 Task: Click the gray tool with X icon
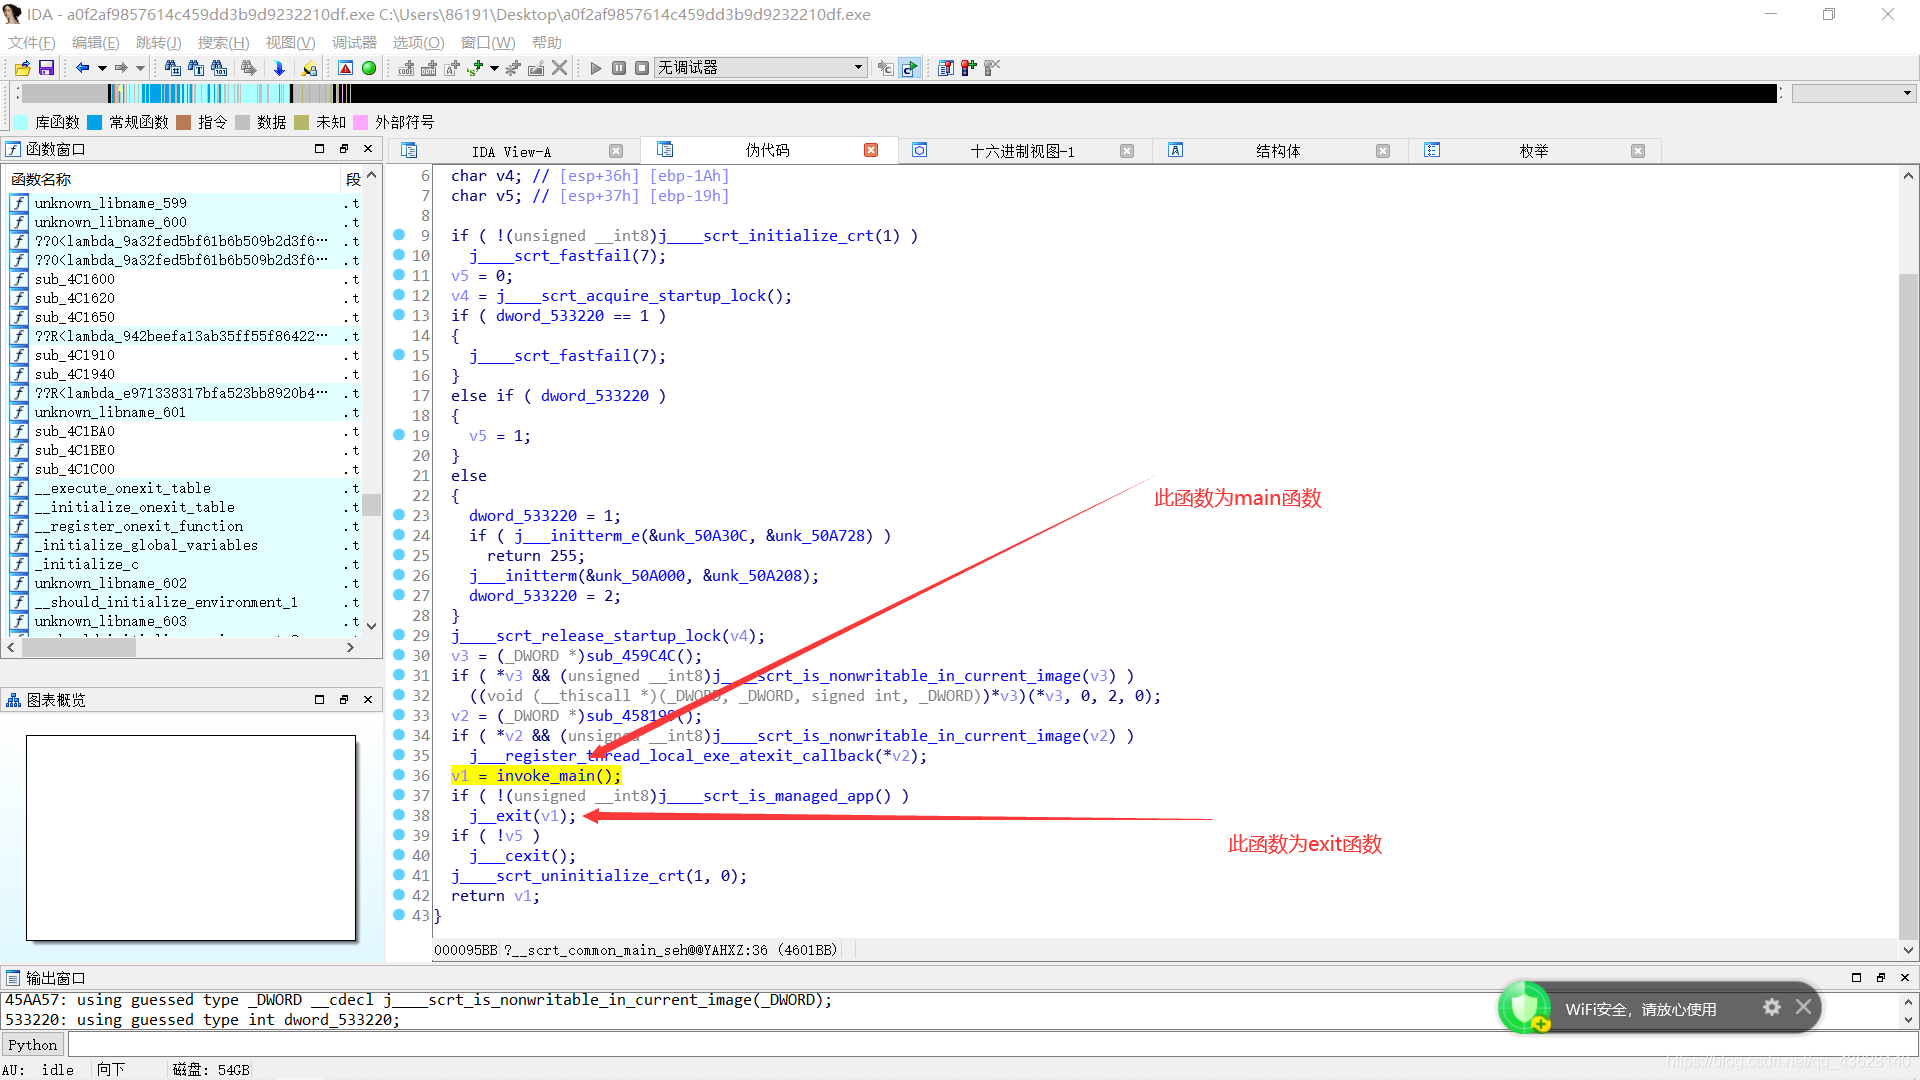tap(992, 68)
